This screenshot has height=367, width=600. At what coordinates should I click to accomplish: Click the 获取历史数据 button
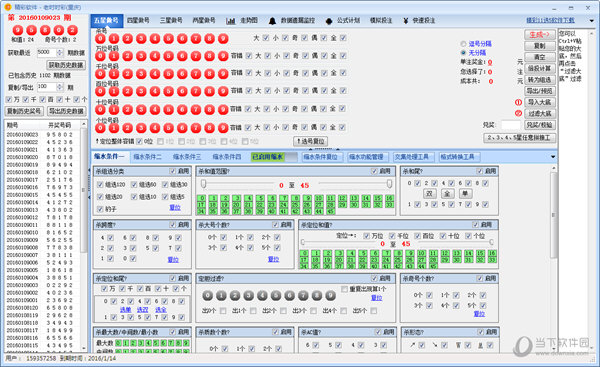(x=66, y=65)
